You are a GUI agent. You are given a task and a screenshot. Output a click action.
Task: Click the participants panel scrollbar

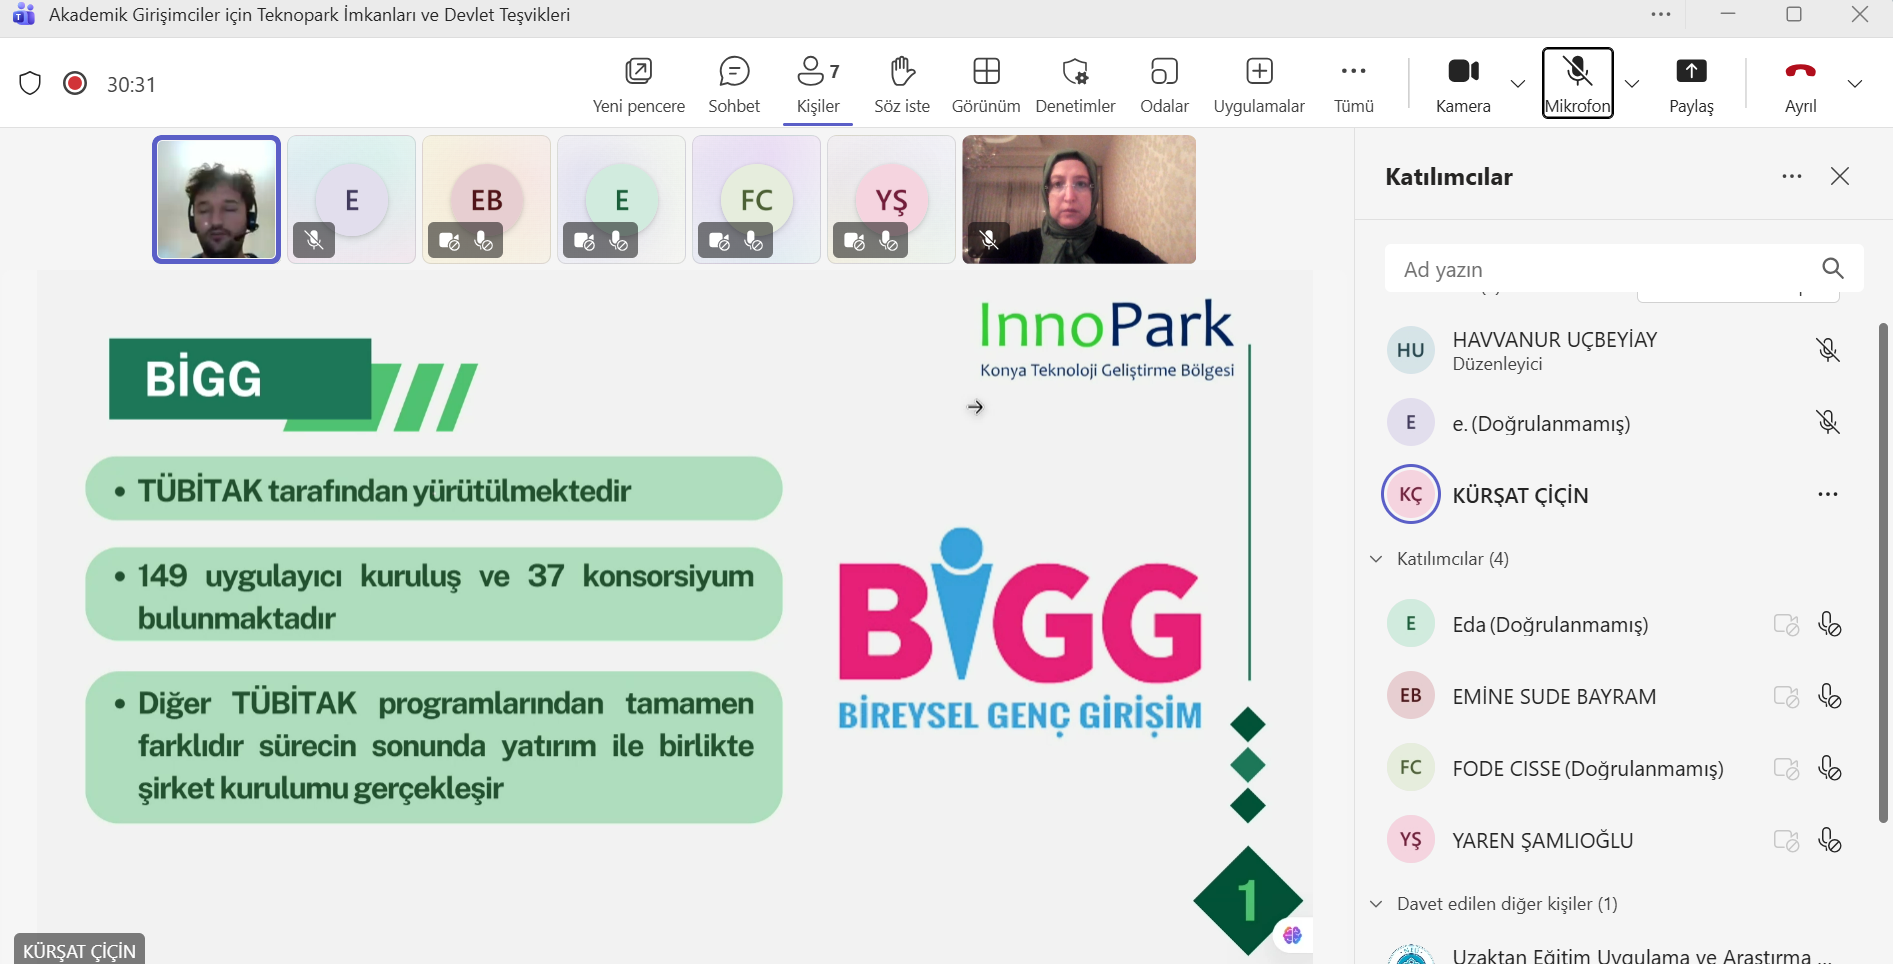tap(1883, 570)
